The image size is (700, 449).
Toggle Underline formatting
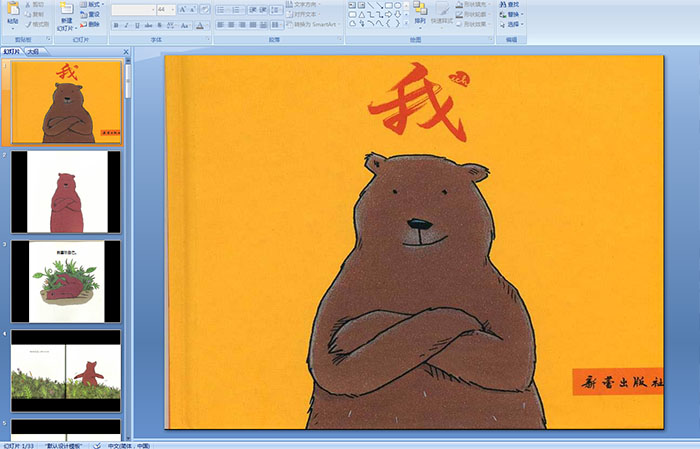tap(138, 26)
